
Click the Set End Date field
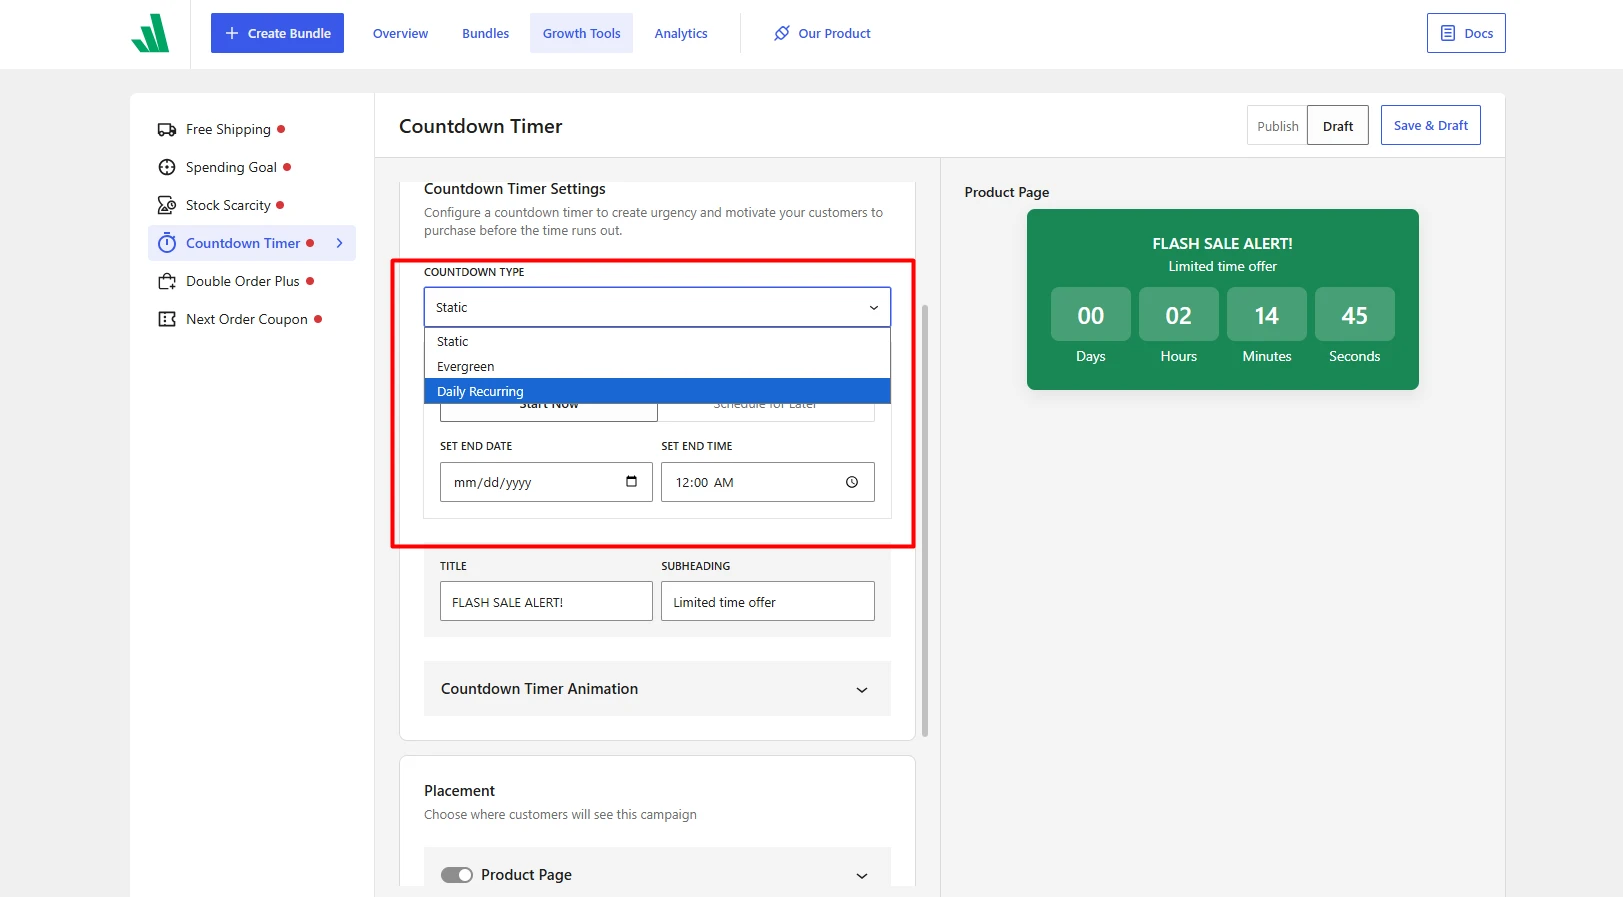[x=546, y=482]
